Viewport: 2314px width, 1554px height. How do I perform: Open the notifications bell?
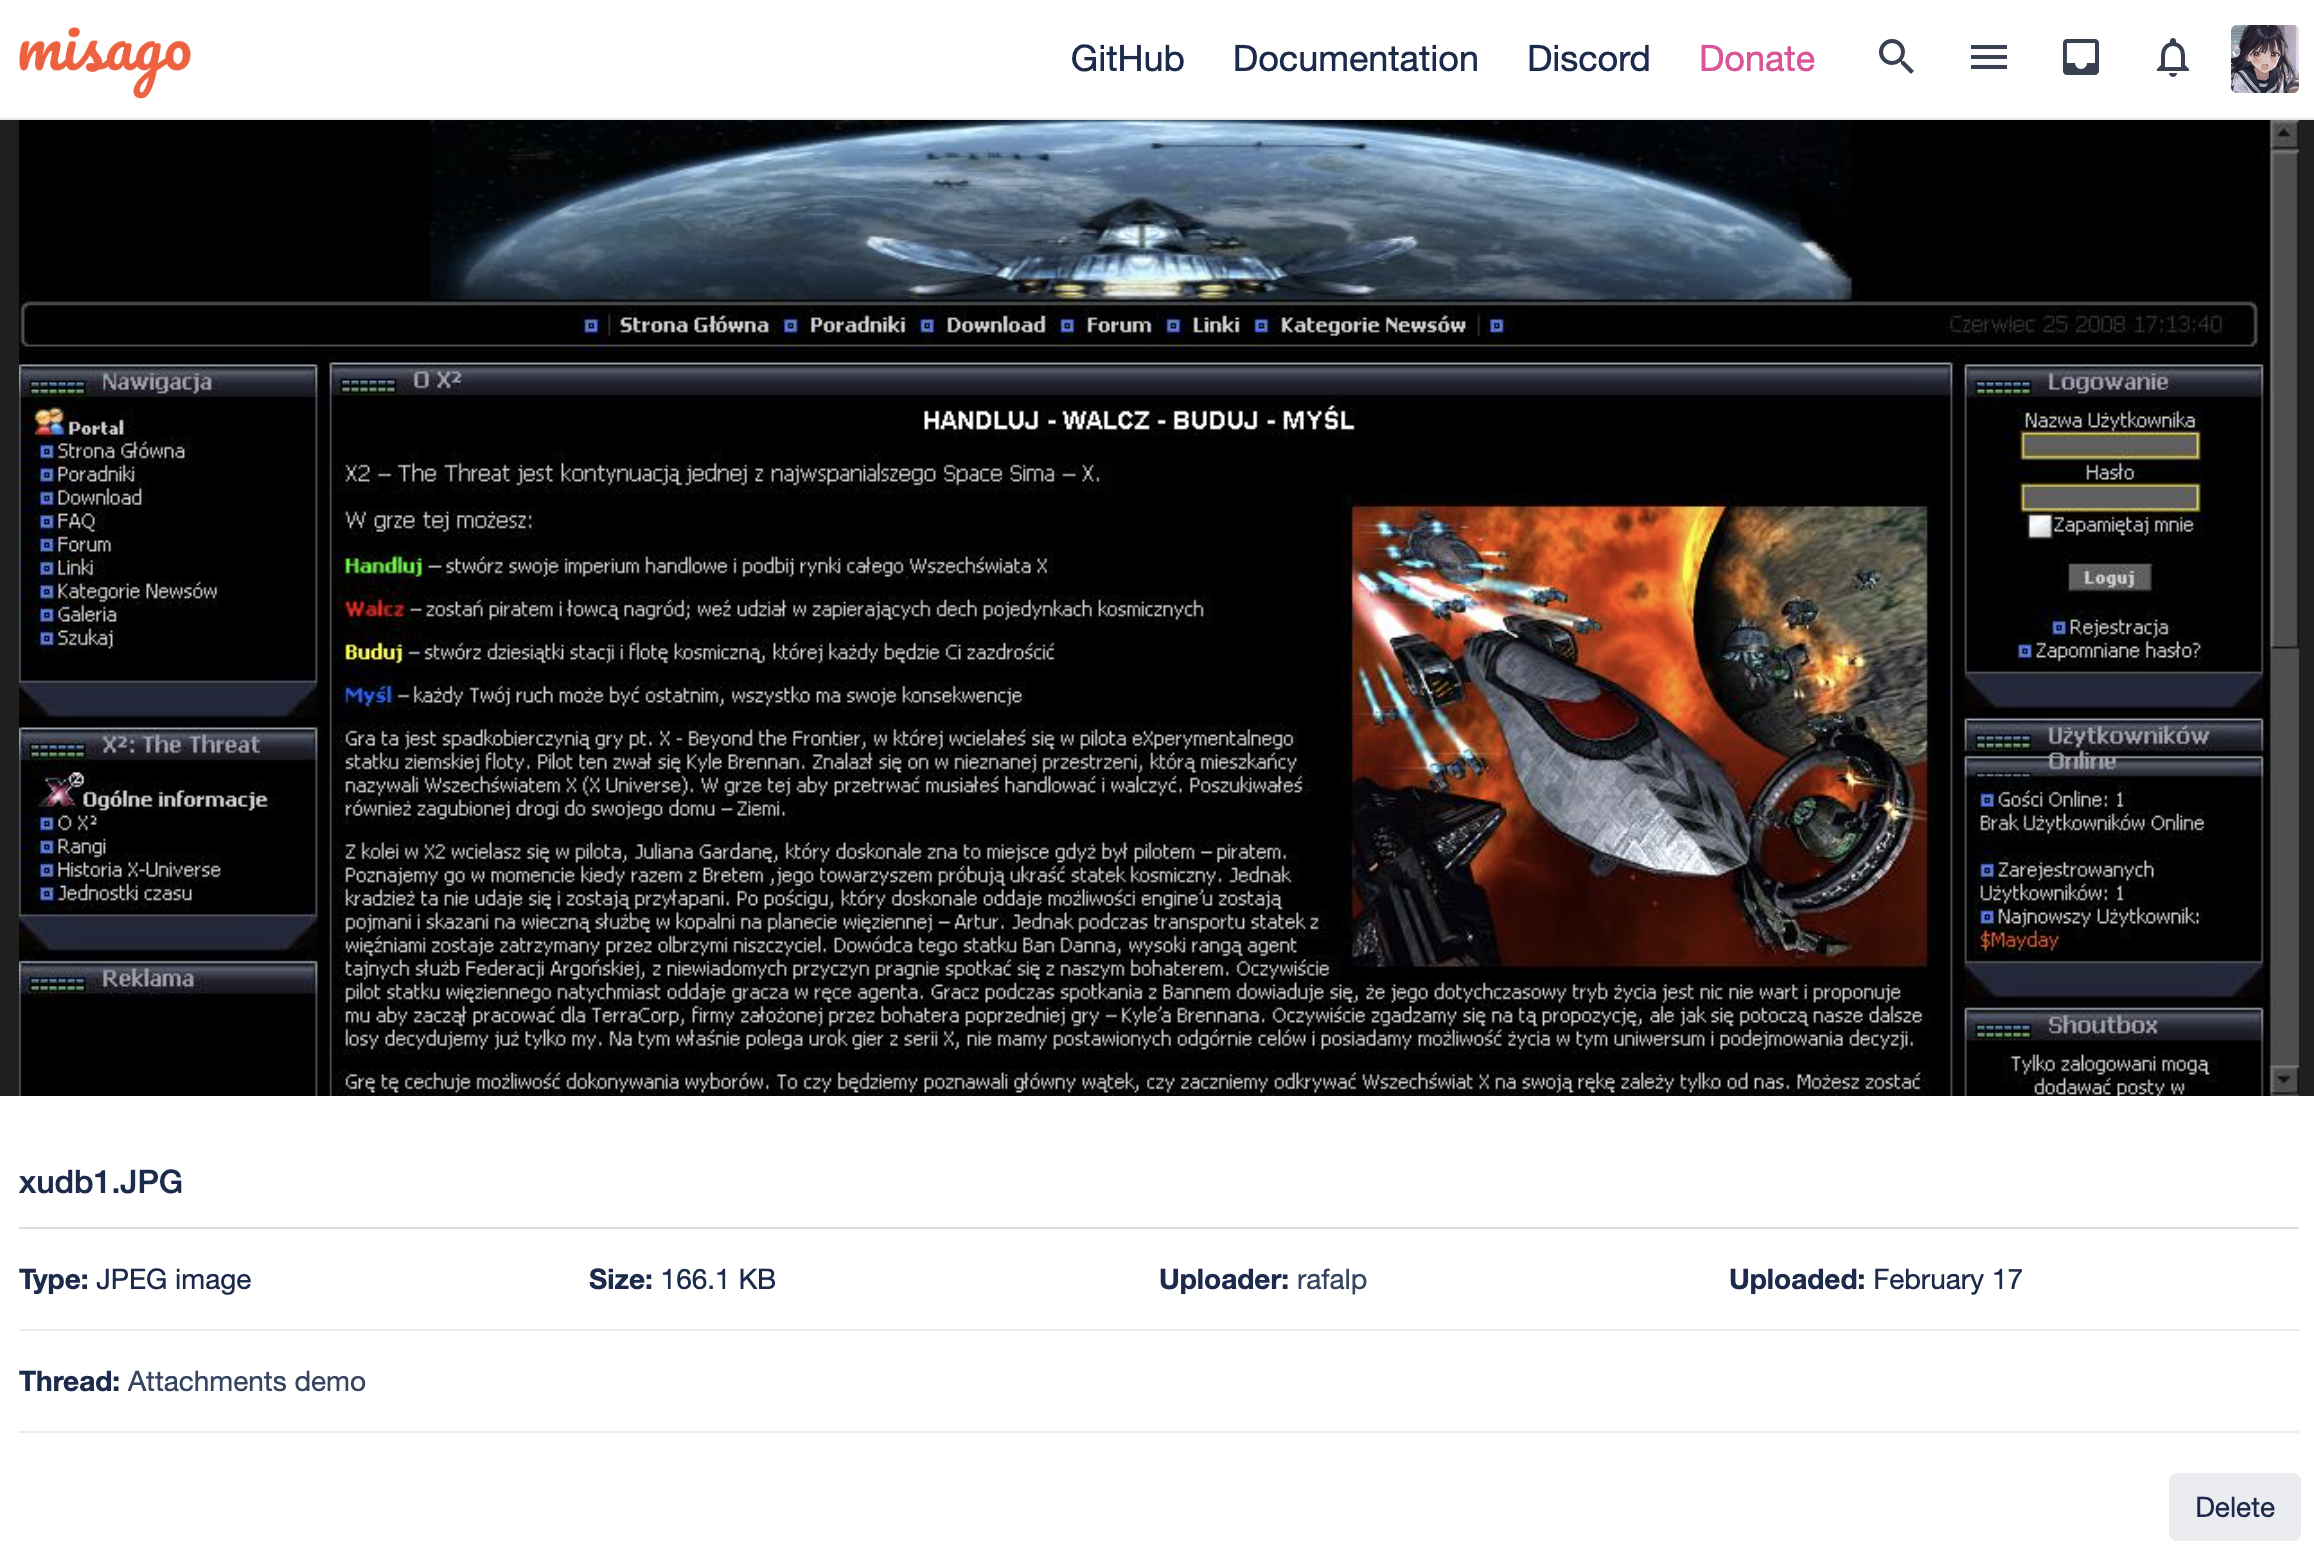[2172, 58]
